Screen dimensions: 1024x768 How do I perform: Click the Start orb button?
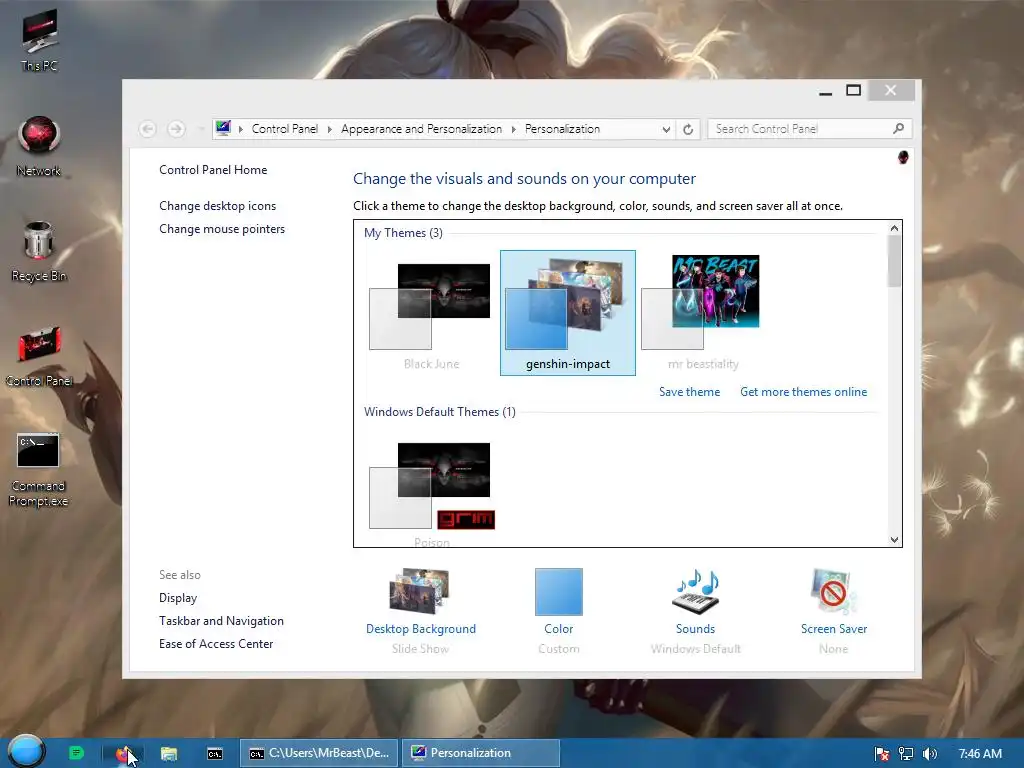point(25,752)
